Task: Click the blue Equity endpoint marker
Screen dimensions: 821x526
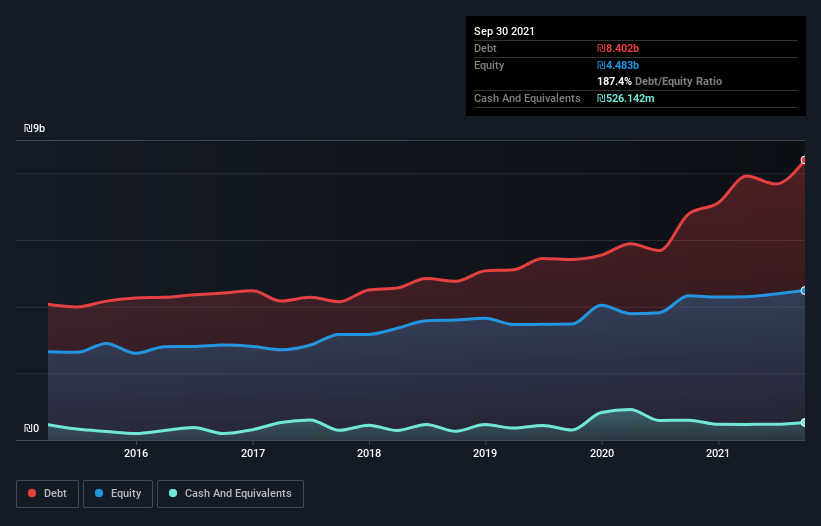Action: click(804, 290)
